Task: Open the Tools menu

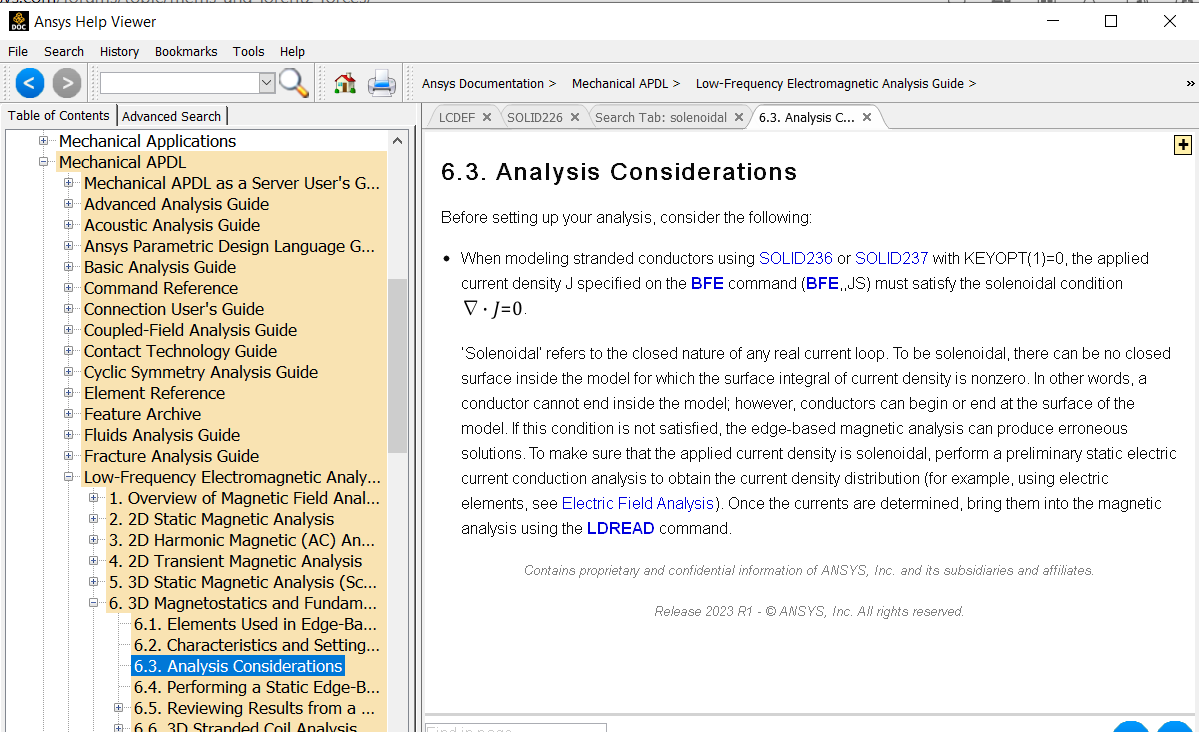Action: pos(249,51)
